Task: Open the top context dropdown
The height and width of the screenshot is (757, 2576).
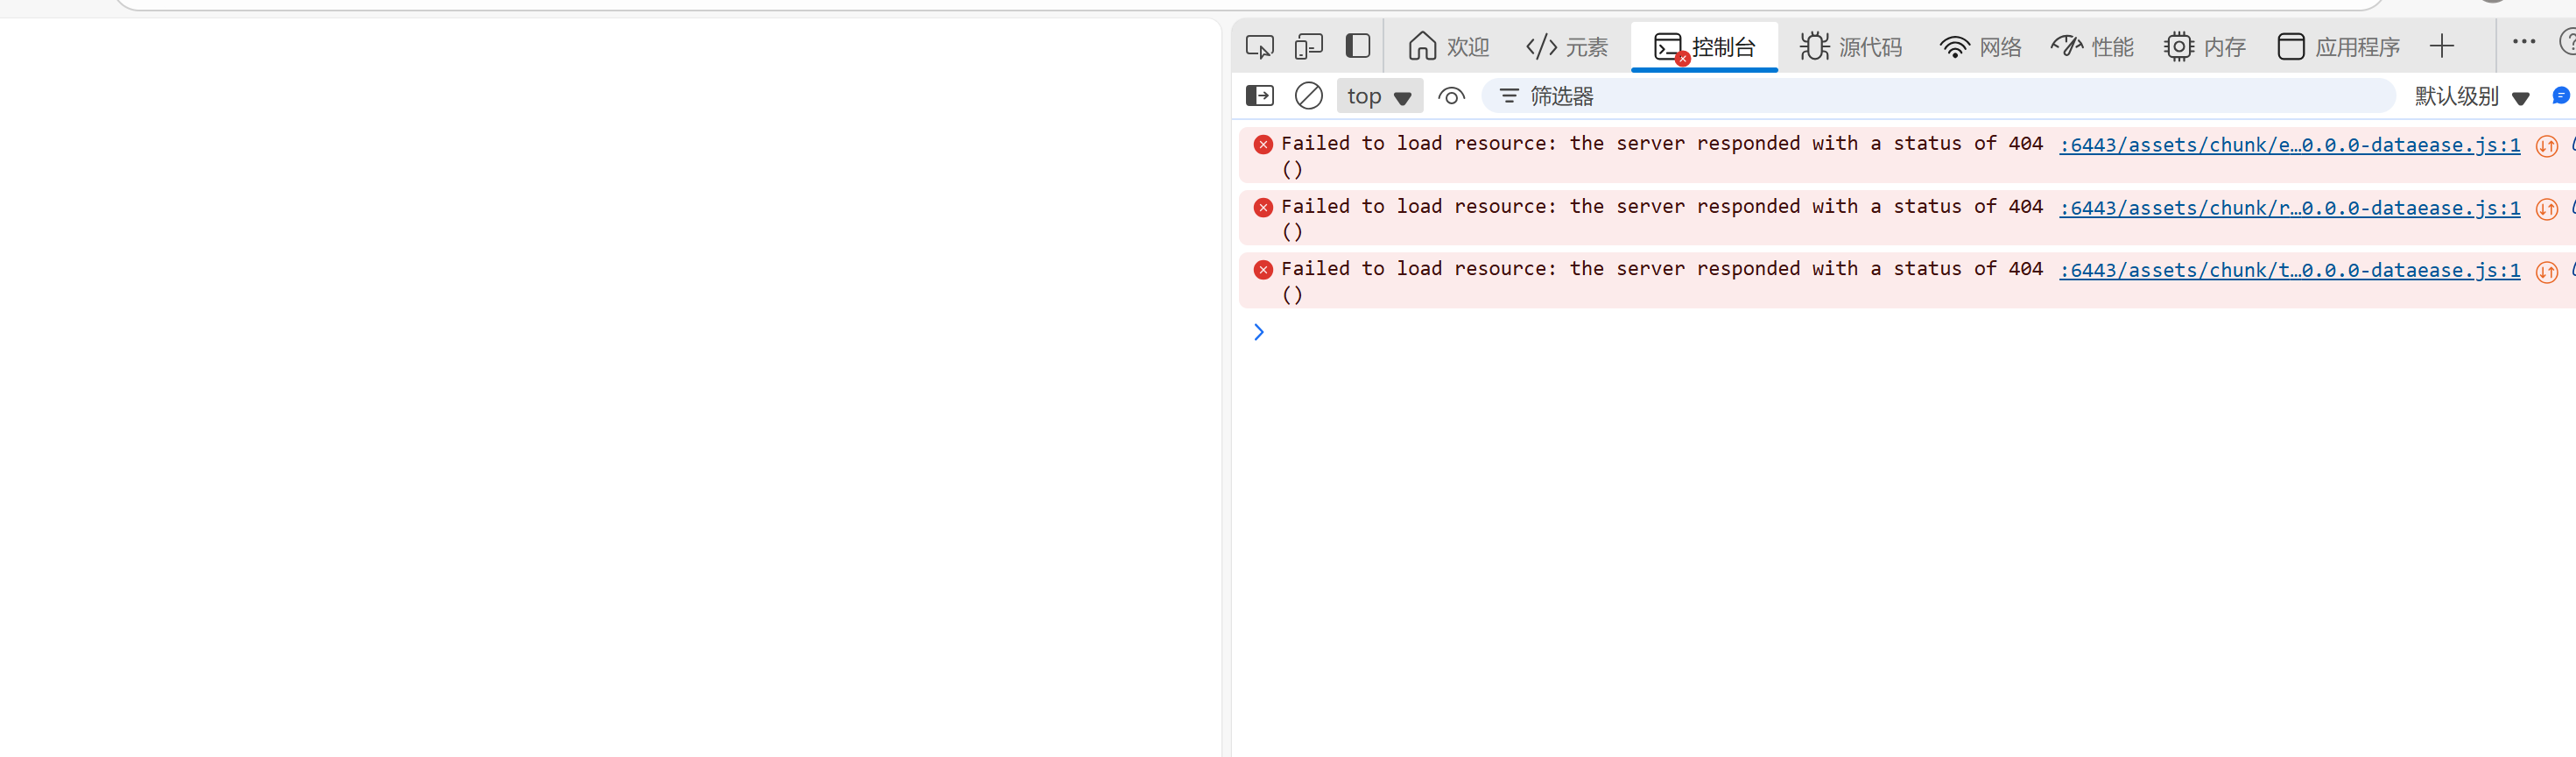Action: point(1379,97)
